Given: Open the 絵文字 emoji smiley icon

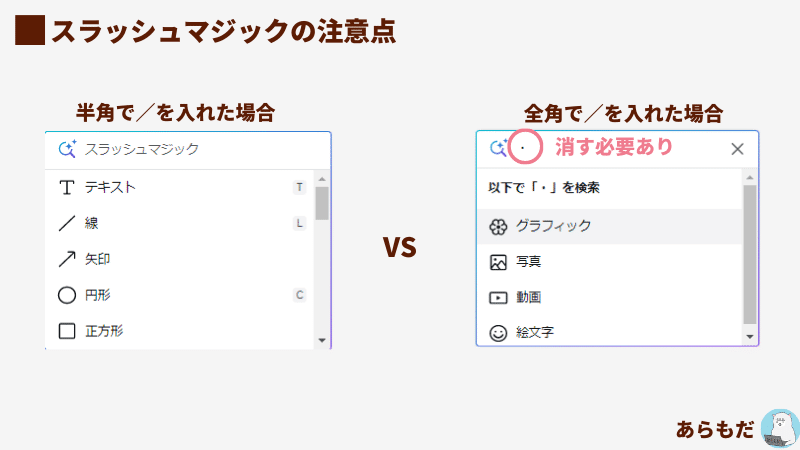Looking at the screenshot, I should tap(498, 333).
